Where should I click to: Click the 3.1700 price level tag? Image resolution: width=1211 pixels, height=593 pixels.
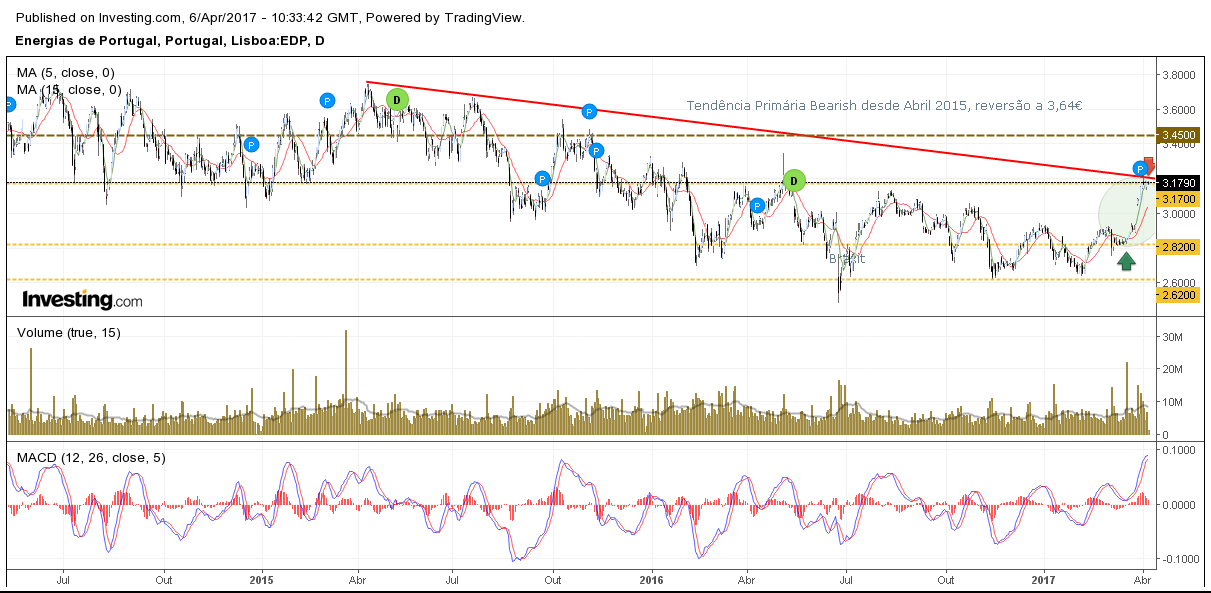click(x=1178, y=199)
